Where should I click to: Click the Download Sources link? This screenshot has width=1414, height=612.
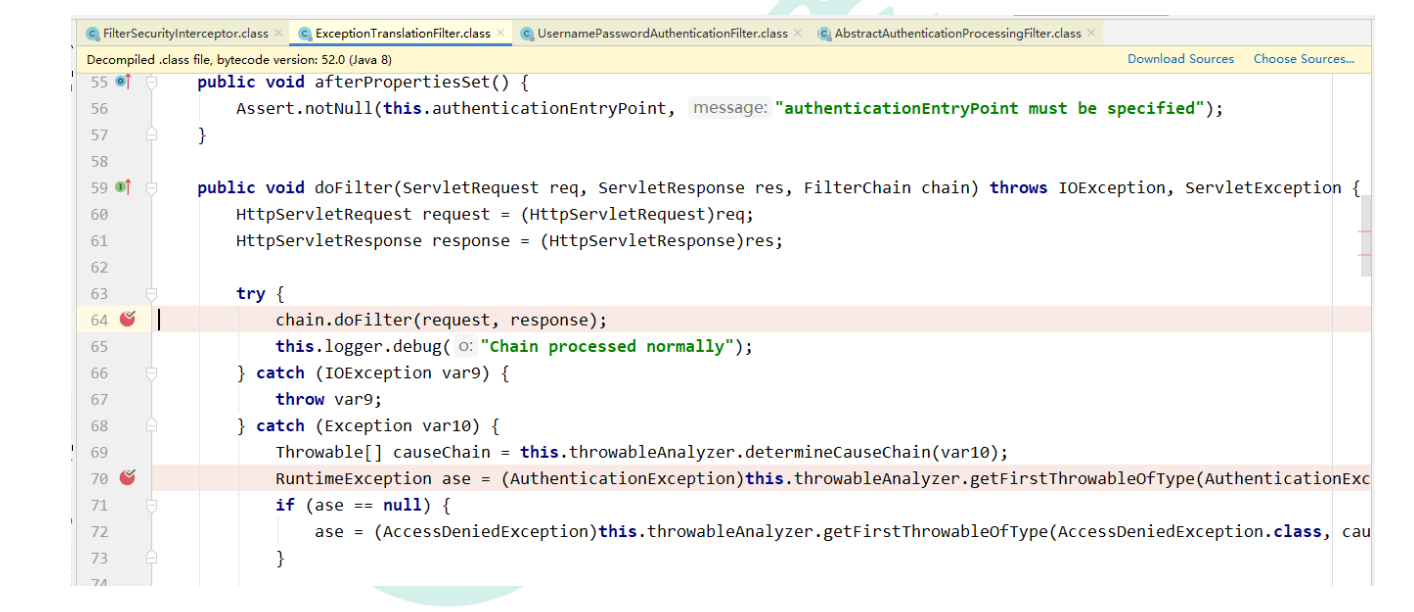[x=1180, y=59]
